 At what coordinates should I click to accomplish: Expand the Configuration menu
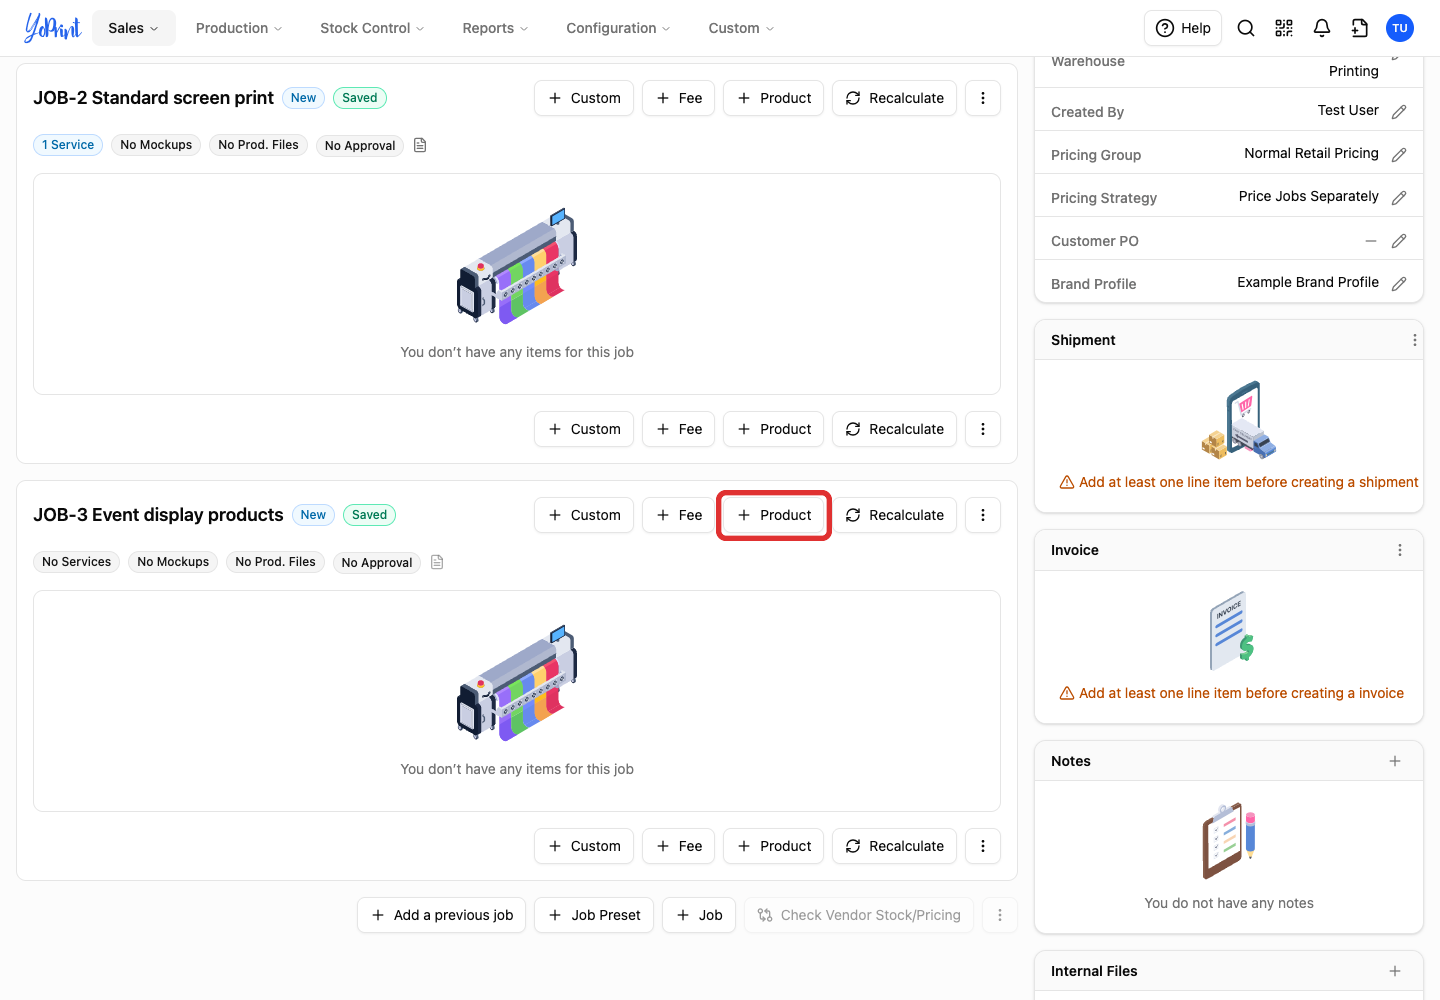coord(618,28)
